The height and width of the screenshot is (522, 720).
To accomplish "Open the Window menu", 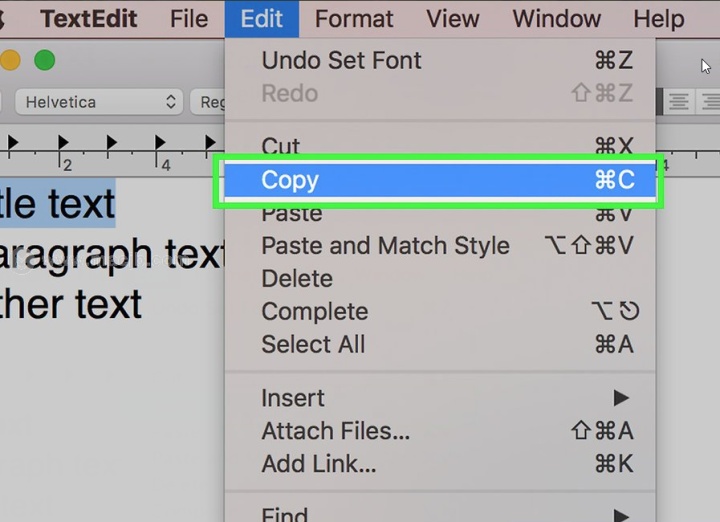I will click(x=557, y=19).
